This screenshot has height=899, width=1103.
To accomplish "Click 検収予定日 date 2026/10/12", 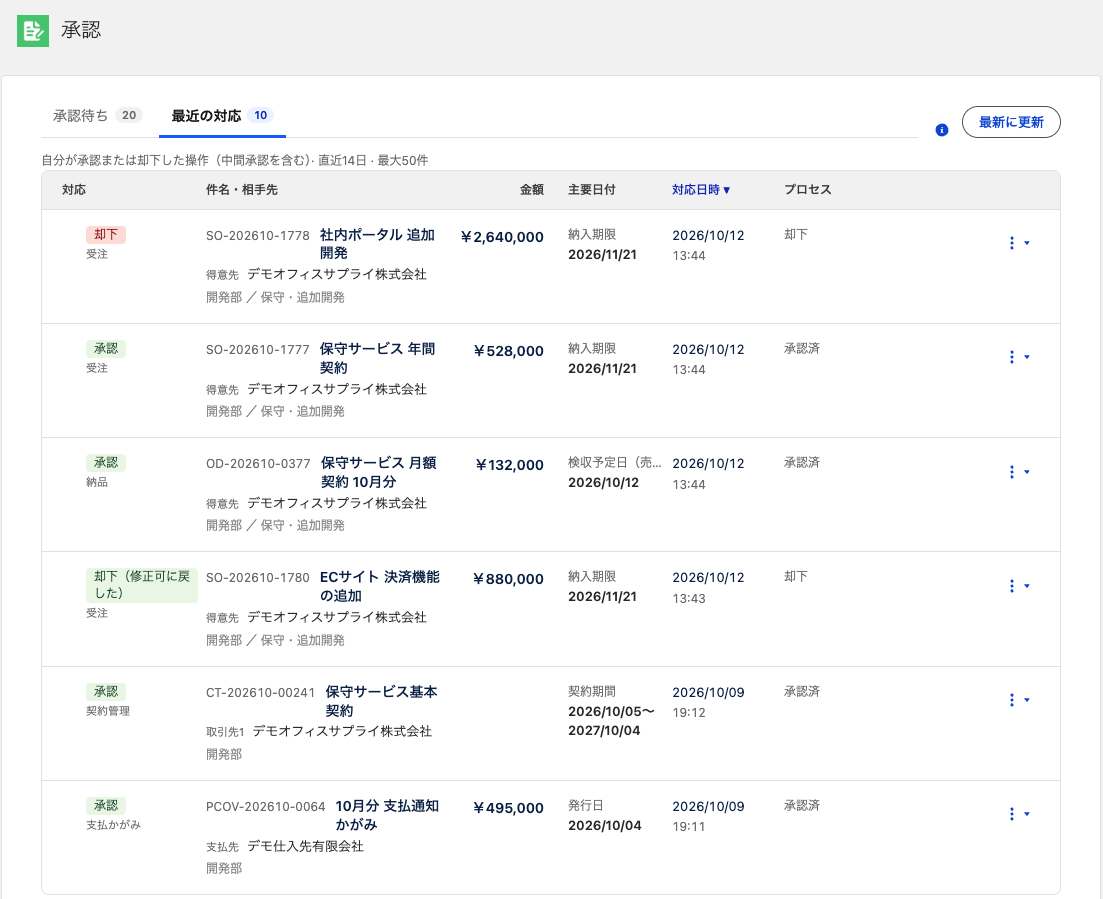I will [604, 483].
